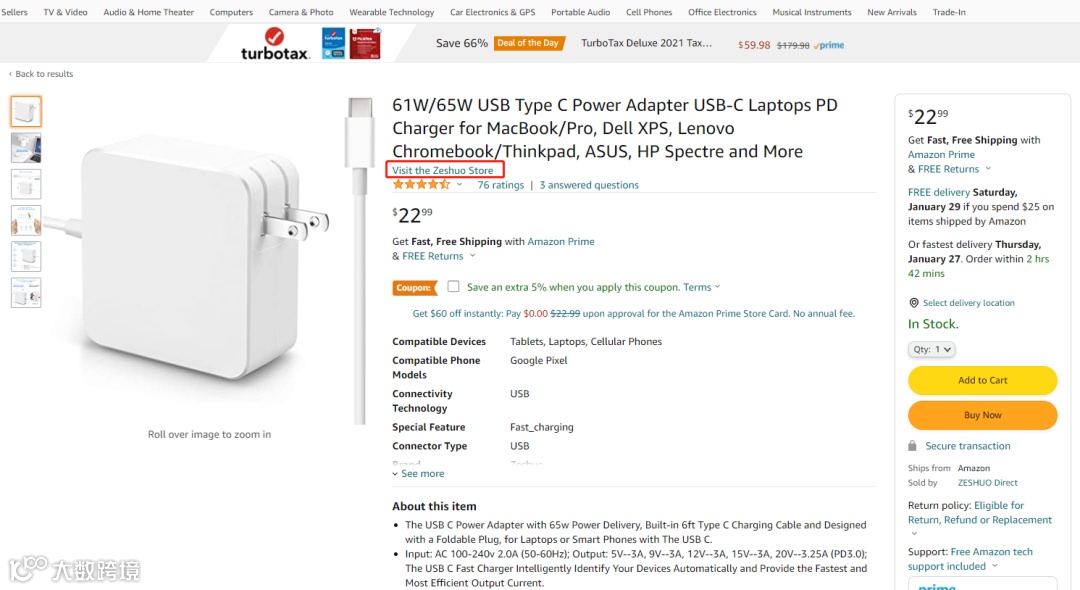Image resolution: width=1080 pixels, height=590 pixels.
Task: Expand the coupon Terms dropdown
Action: 717,288
